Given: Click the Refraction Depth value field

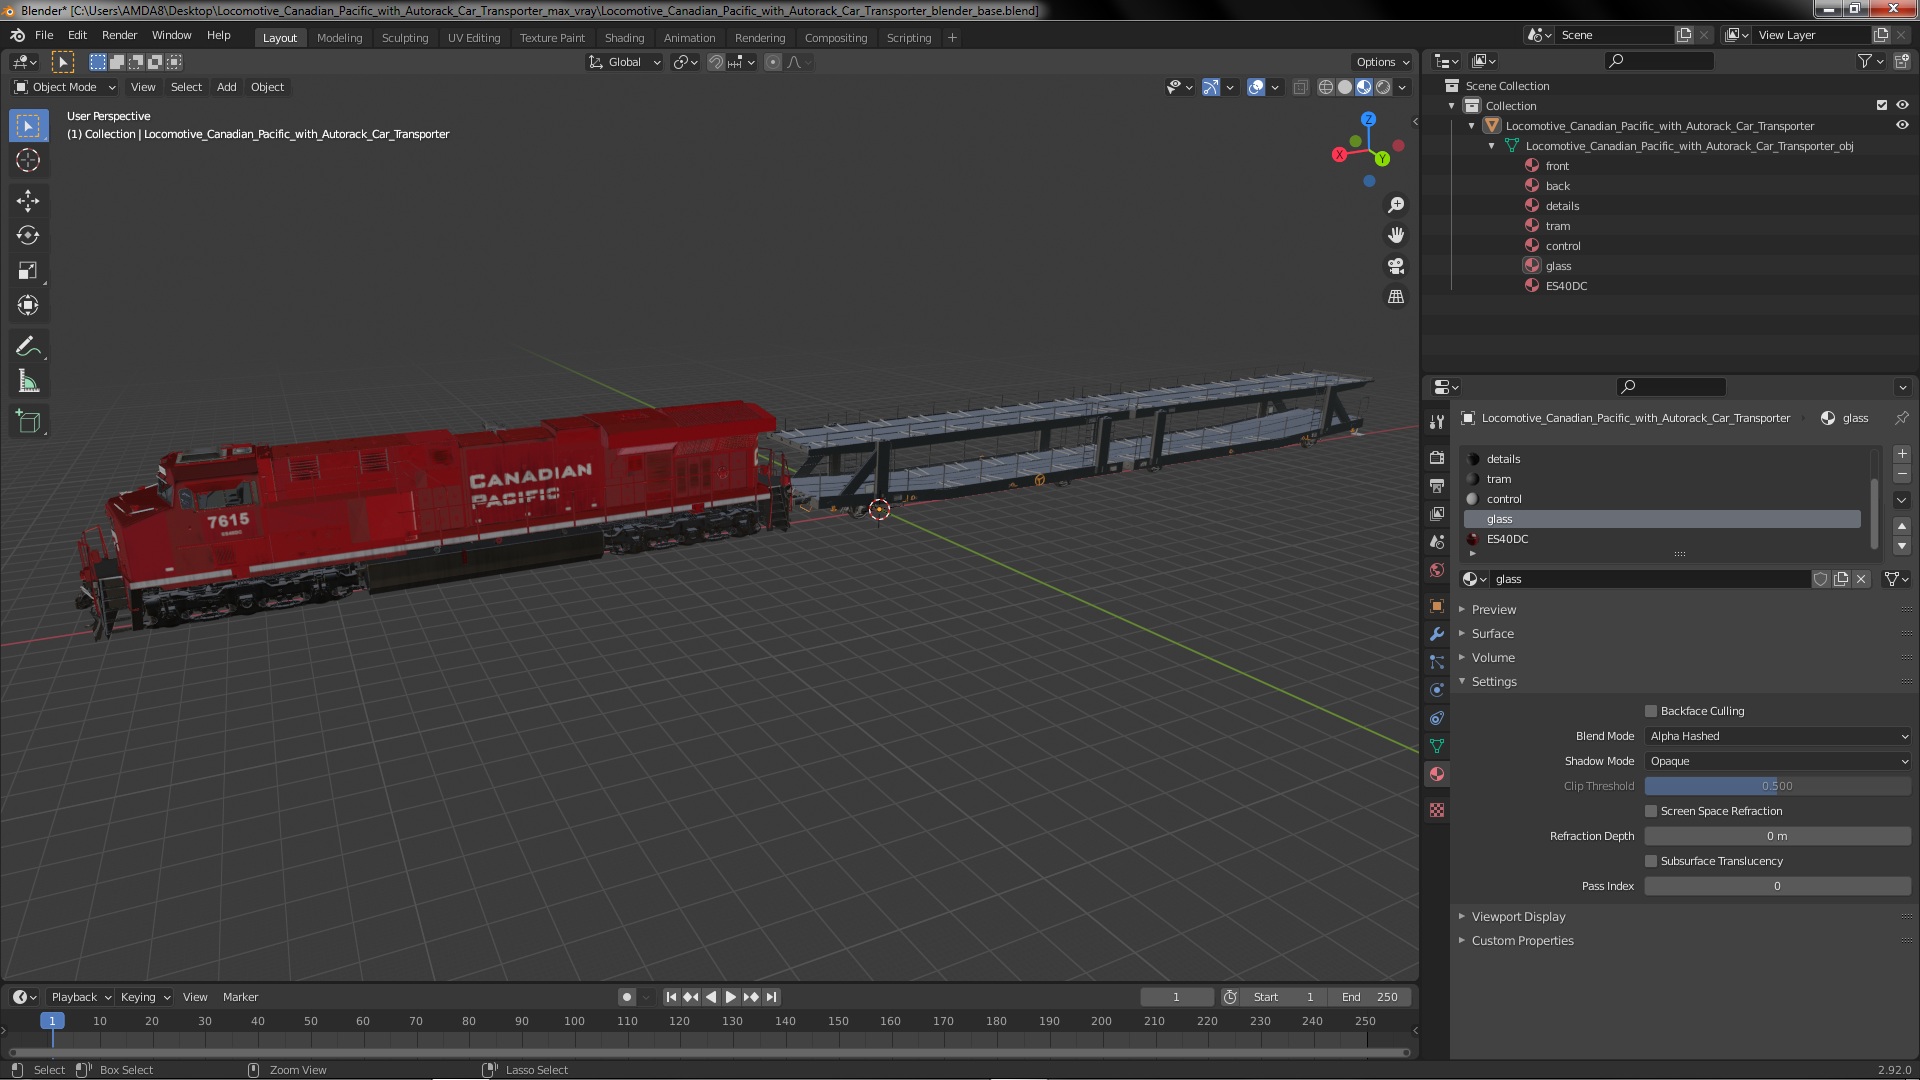Looking at the screenshot, I should [x=1778, y=836].
